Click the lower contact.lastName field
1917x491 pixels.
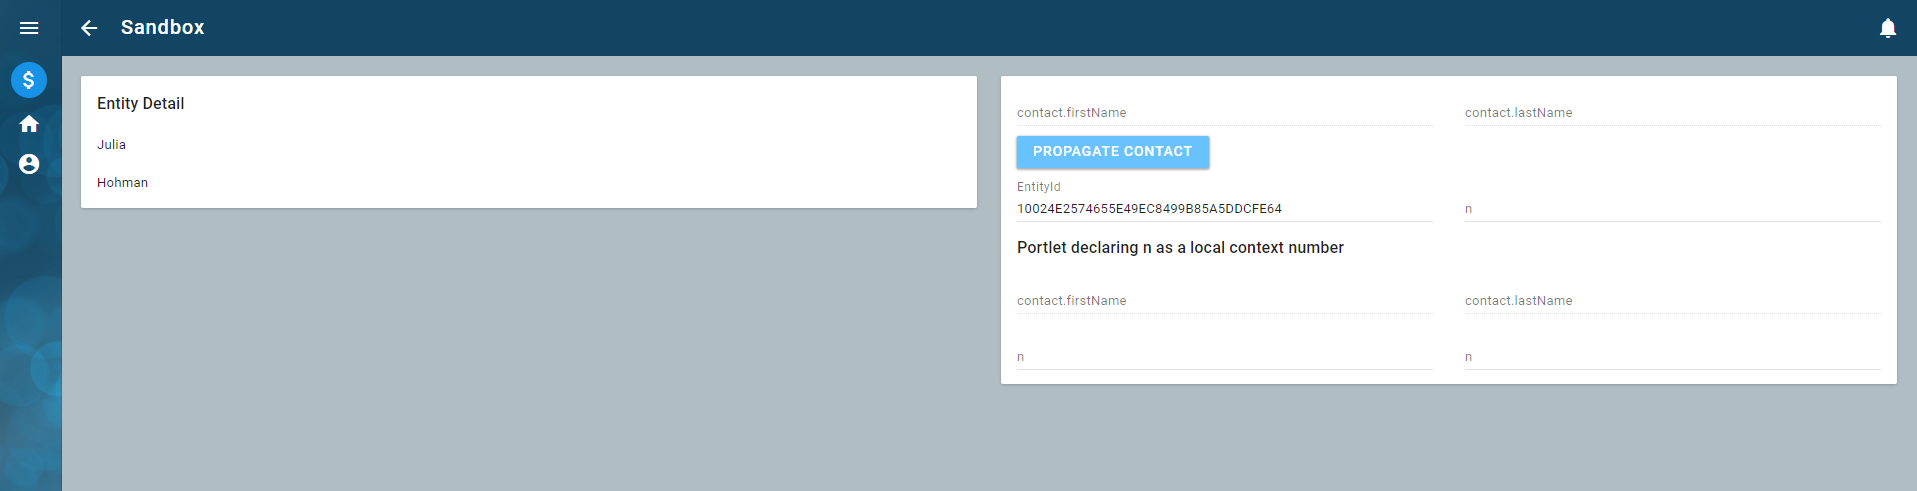coord(1672,301)
